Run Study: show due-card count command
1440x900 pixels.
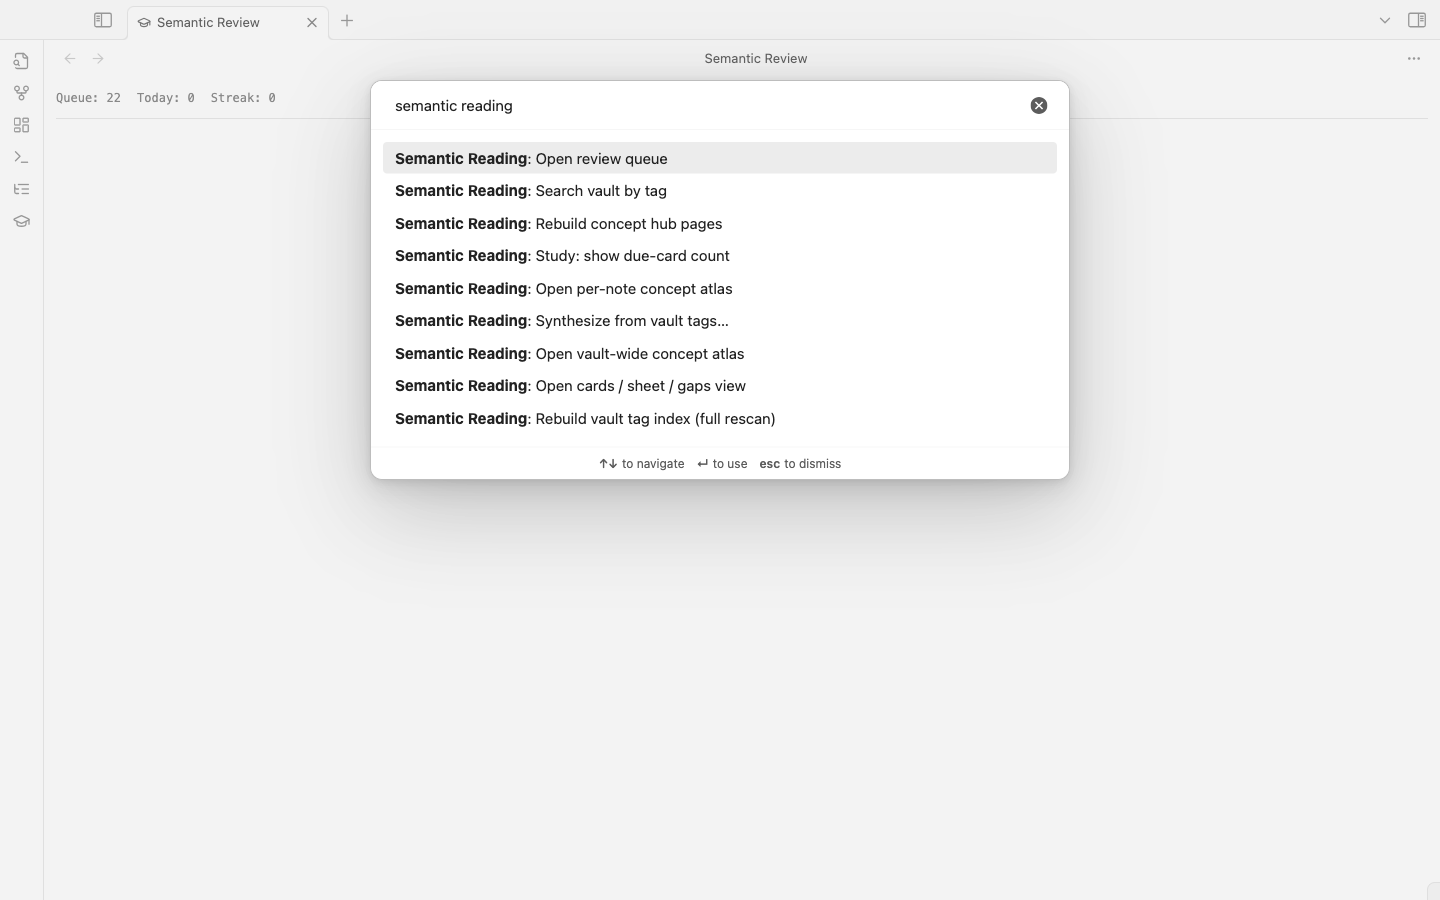[720, 256]
